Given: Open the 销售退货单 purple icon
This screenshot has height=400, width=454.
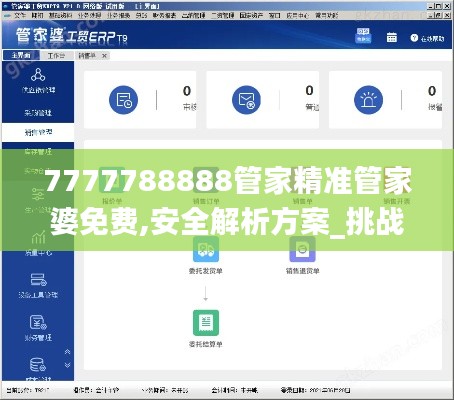Looking at the screenshot, I should click(x=302, y=249).
